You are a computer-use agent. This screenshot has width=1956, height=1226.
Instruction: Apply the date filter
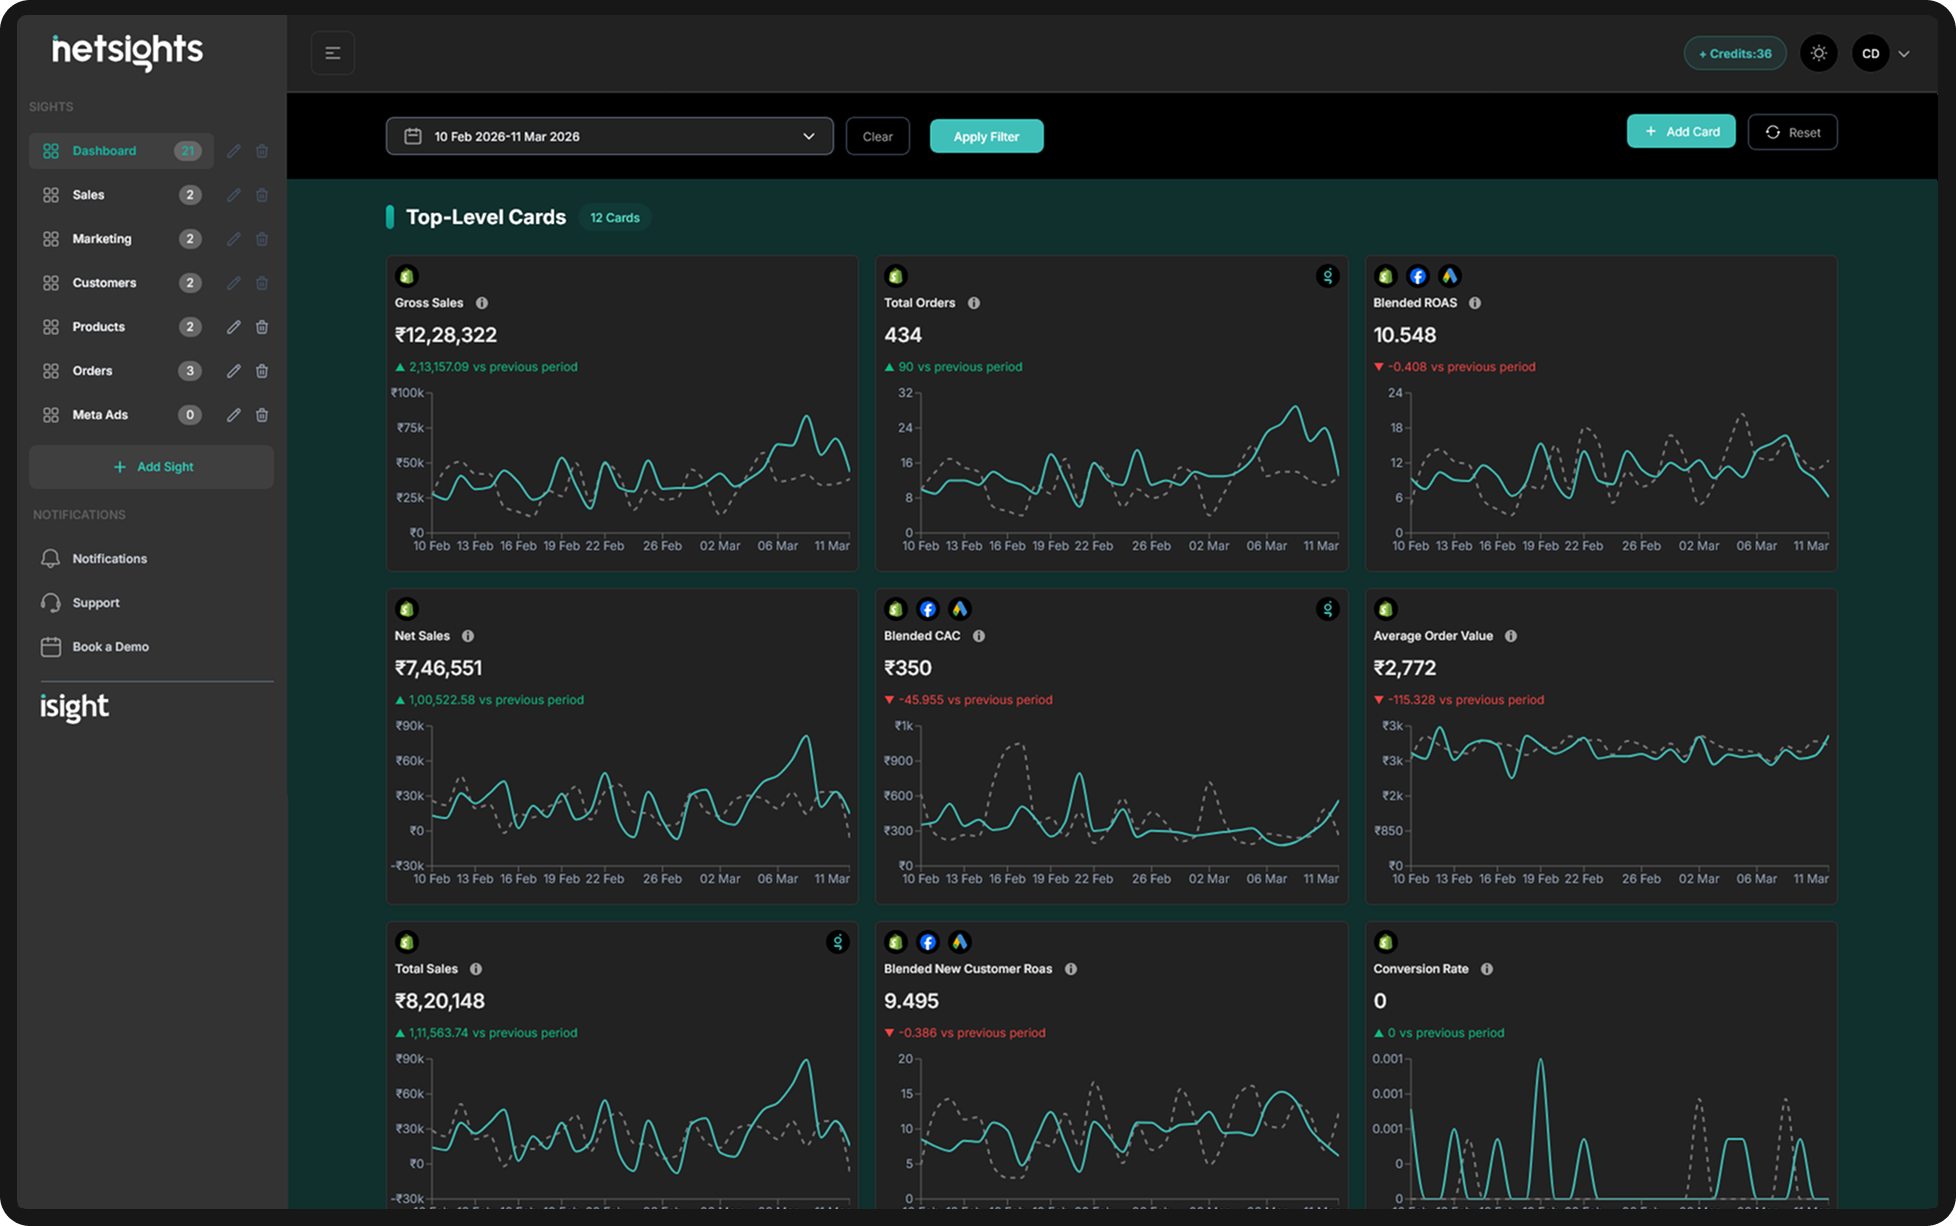click(x=986, y=136)
